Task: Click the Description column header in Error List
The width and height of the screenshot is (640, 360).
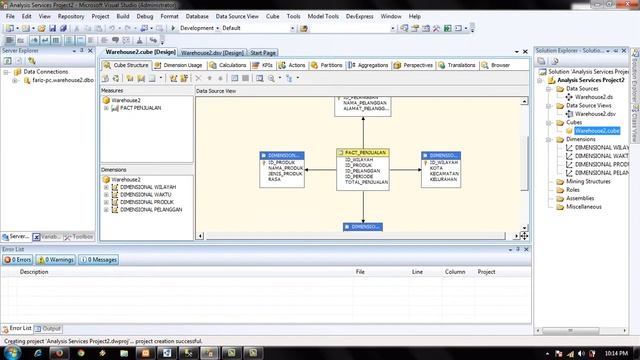Action: (x=34, y=272)
